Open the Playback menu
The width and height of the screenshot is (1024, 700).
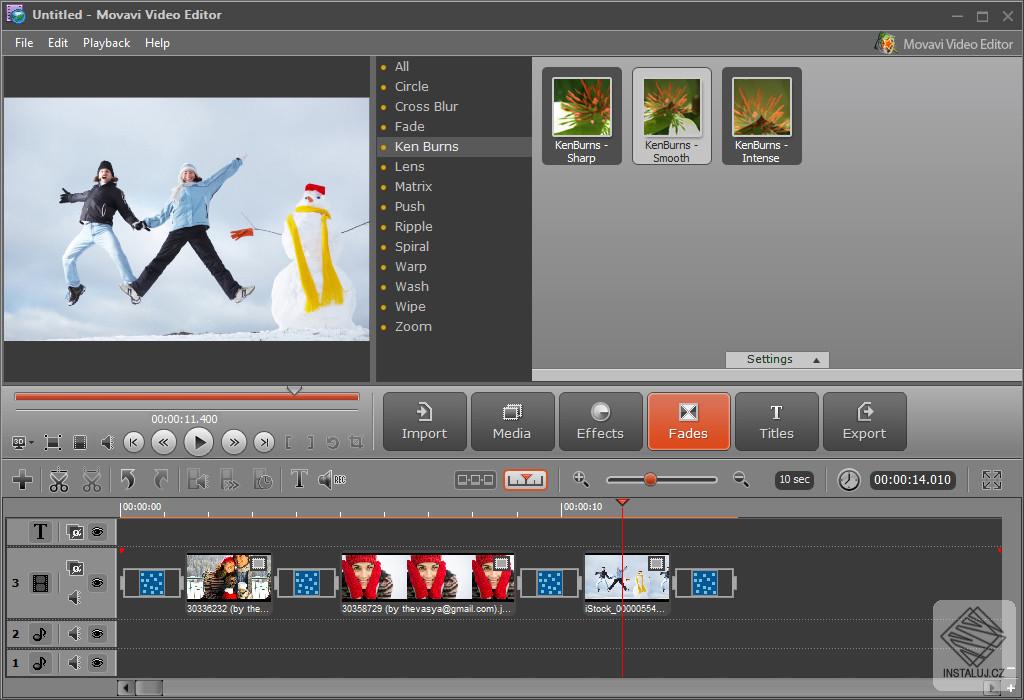point(106,43)
